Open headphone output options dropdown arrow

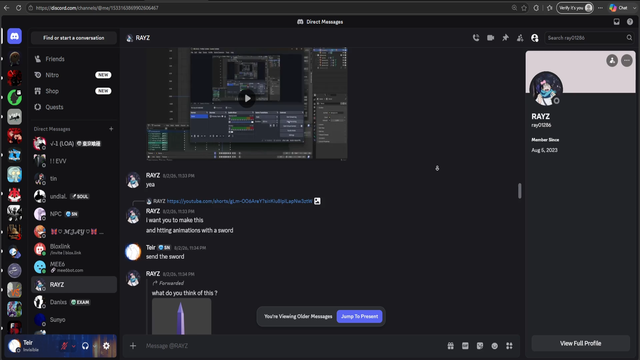[x=95, y=346]
